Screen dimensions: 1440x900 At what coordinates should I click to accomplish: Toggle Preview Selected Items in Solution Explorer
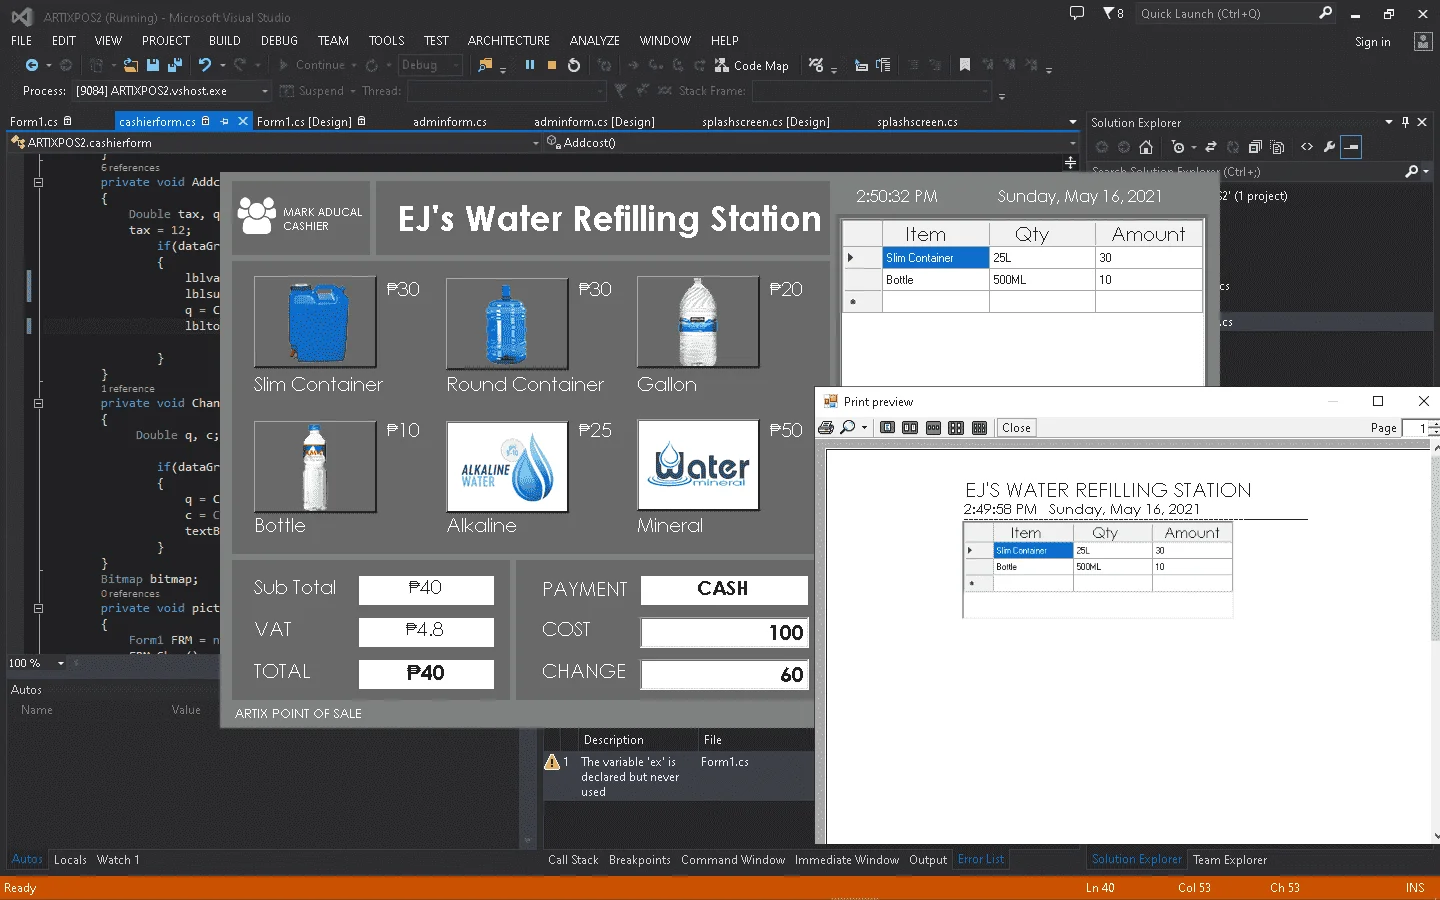click(1351, 147)
